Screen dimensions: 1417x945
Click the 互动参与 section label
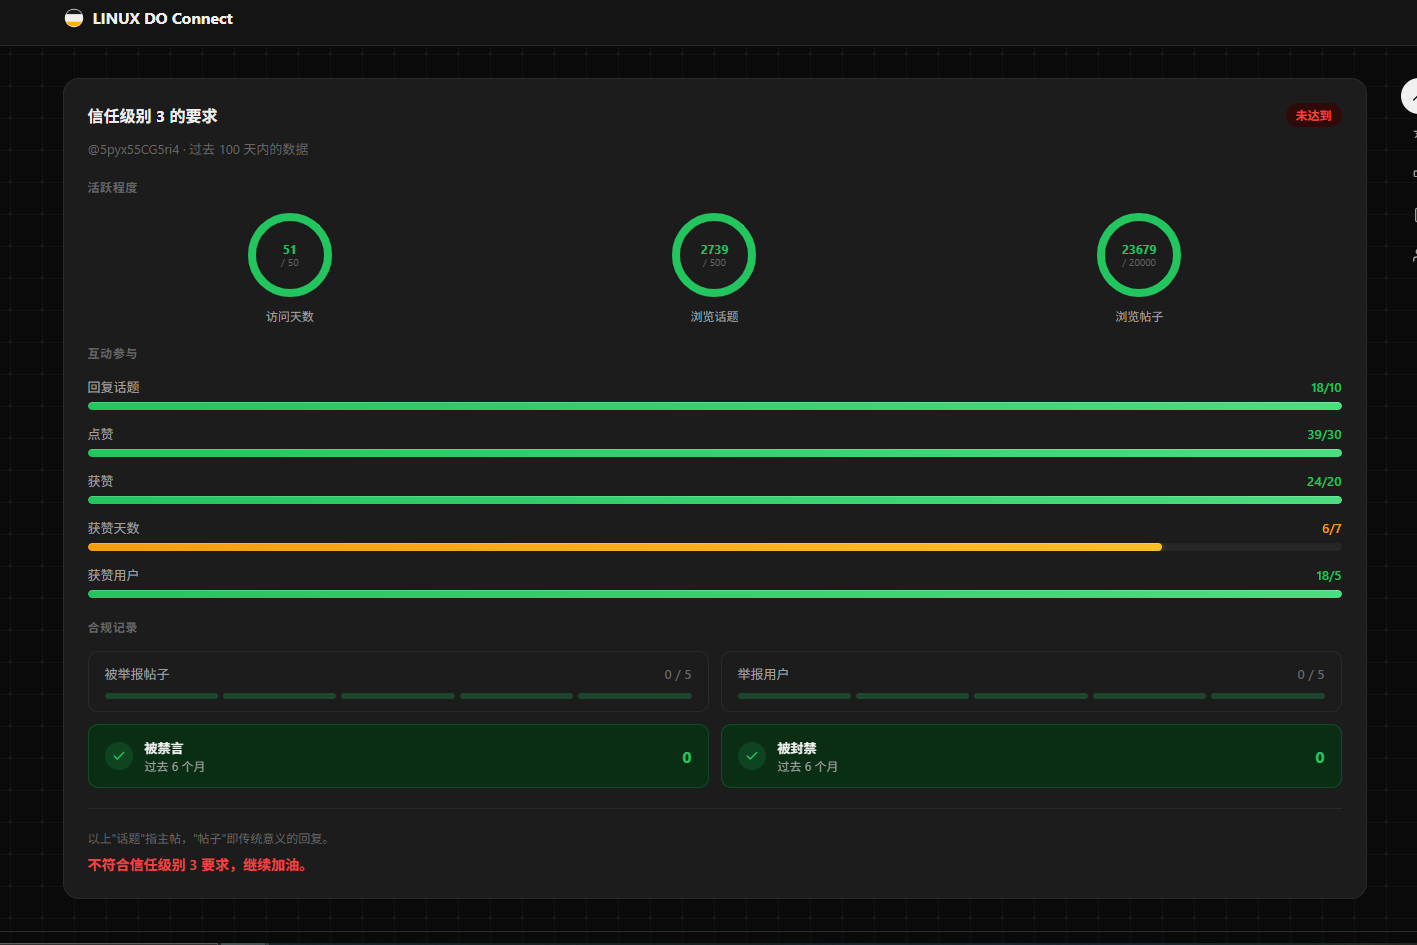[x=113, y=354]
